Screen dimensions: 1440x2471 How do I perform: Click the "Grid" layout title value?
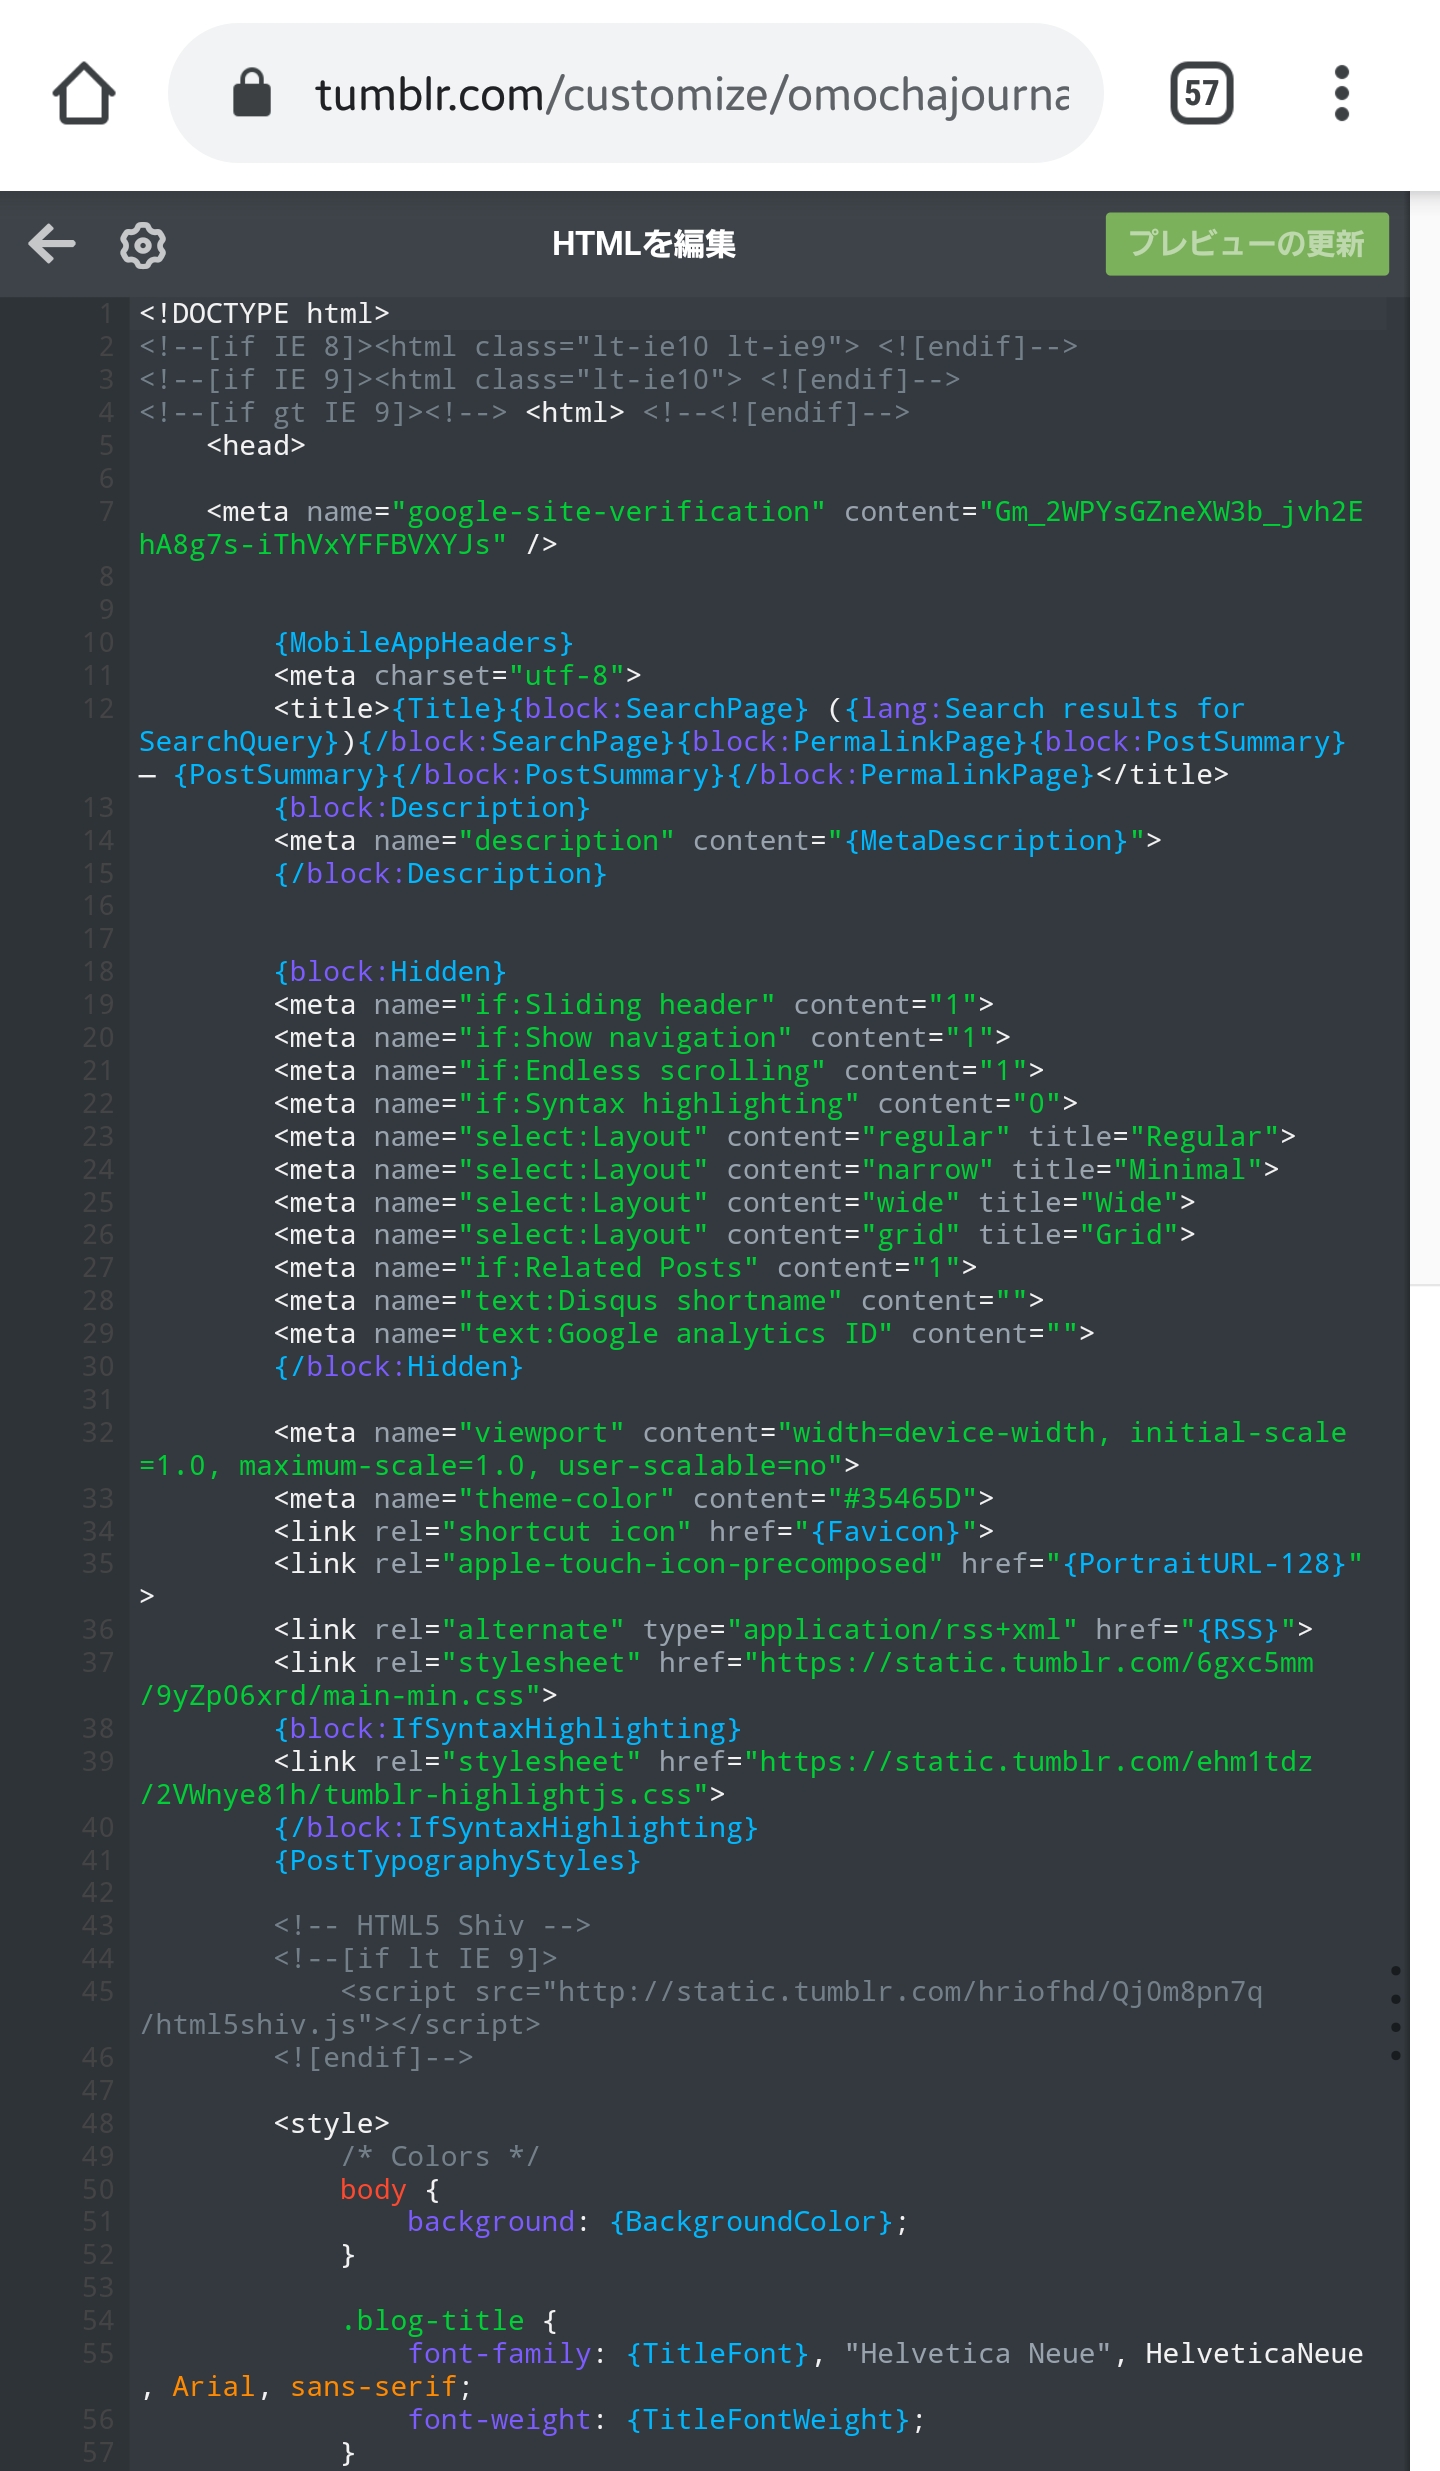coord(1129,1235)
